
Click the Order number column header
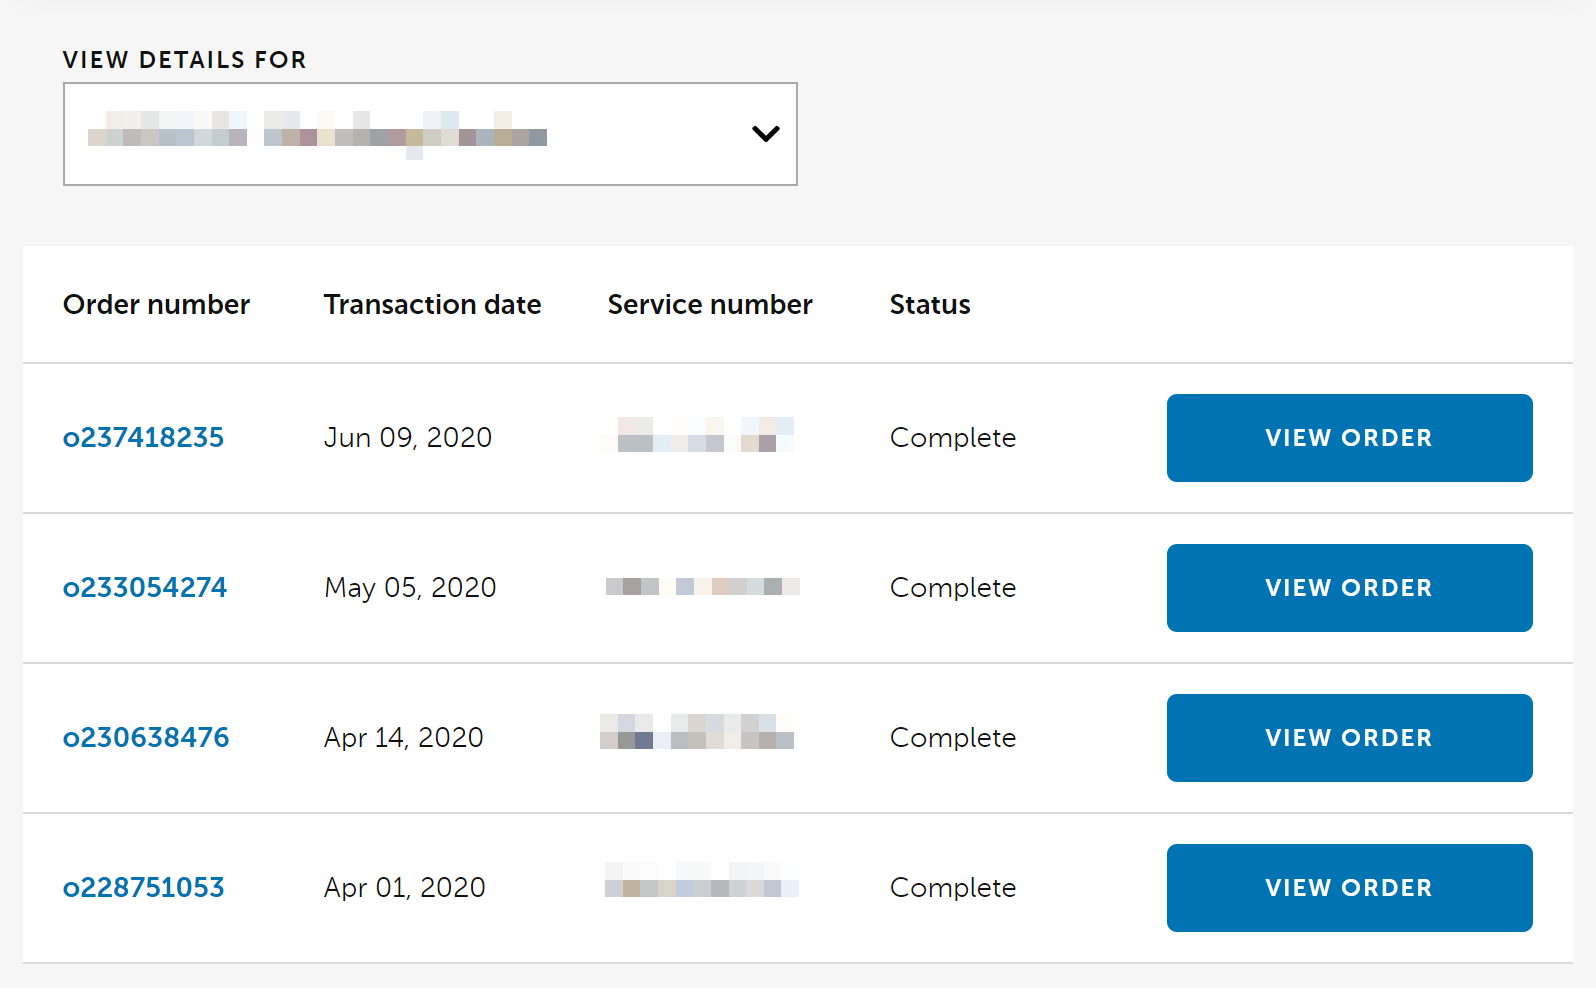click(157, 304)
